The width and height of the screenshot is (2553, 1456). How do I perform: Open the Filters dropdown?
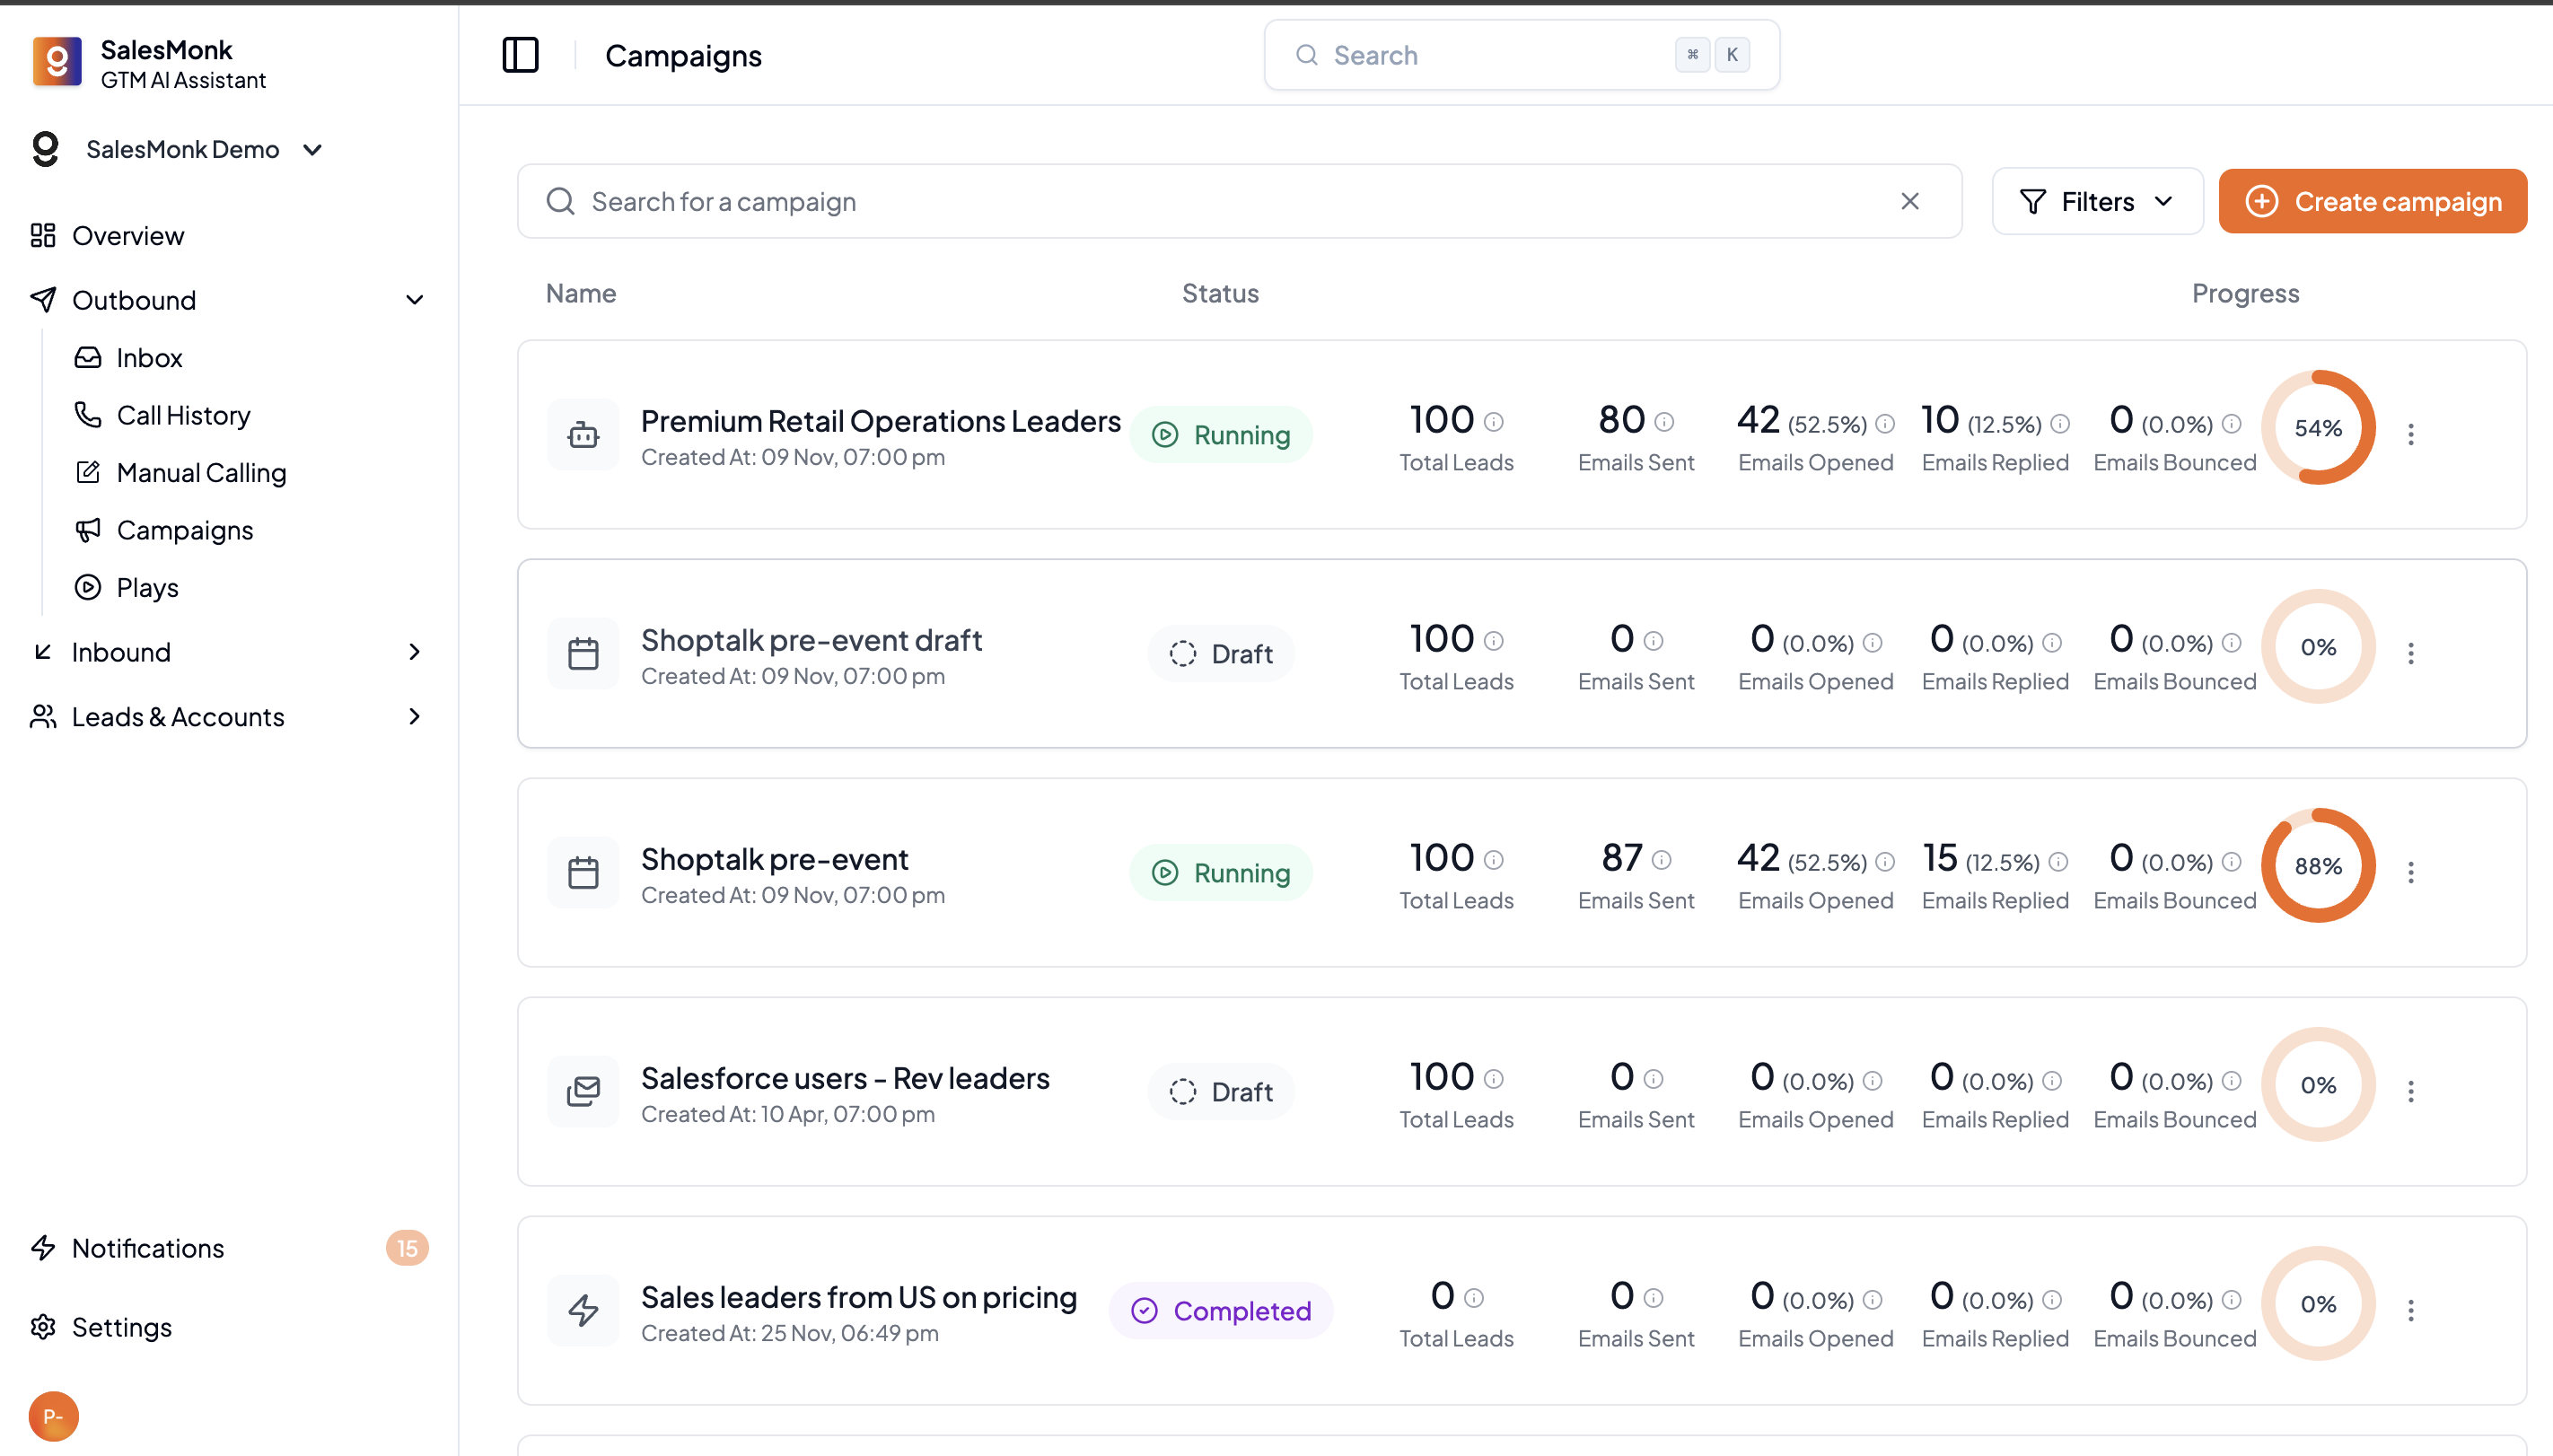pos(2097,202)
